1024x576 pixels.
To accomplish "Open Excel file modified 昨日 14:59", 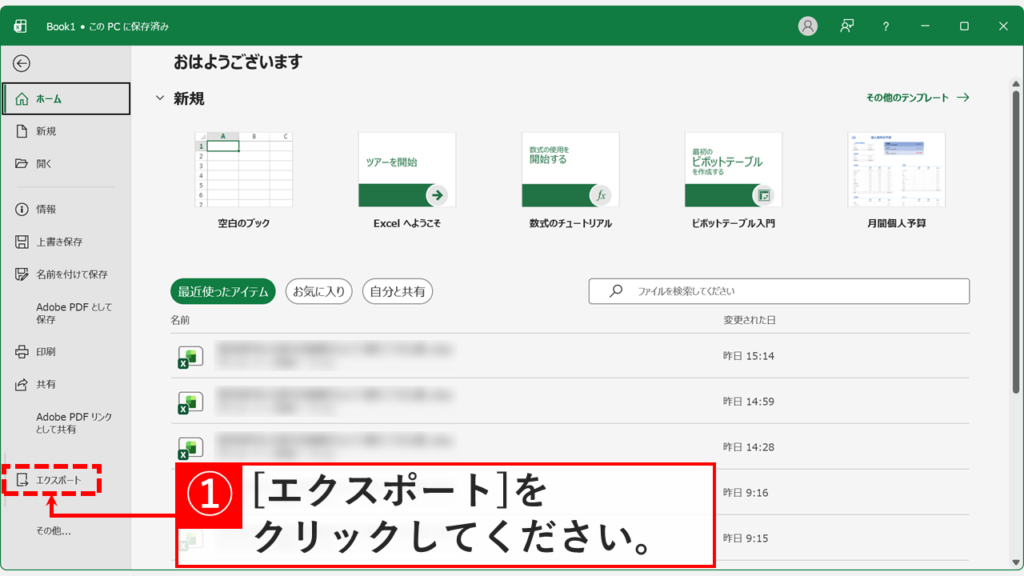I will [570, 402].
